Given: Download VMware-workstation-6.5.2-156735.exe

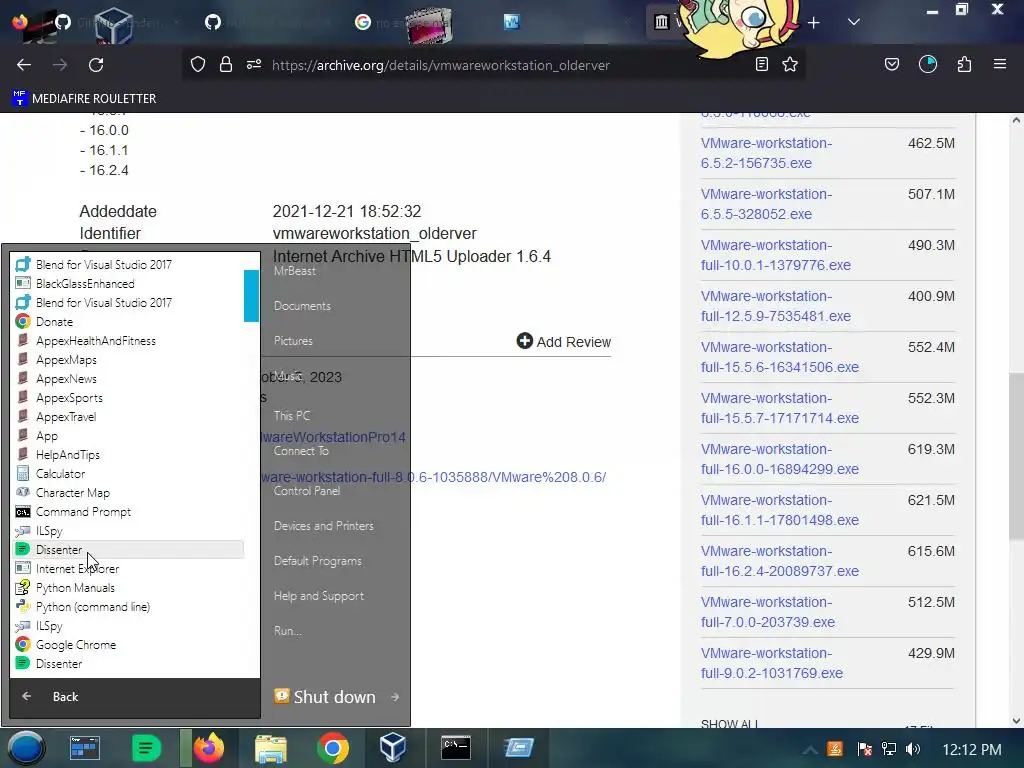Looking at the screenshot, I should 766,153.
